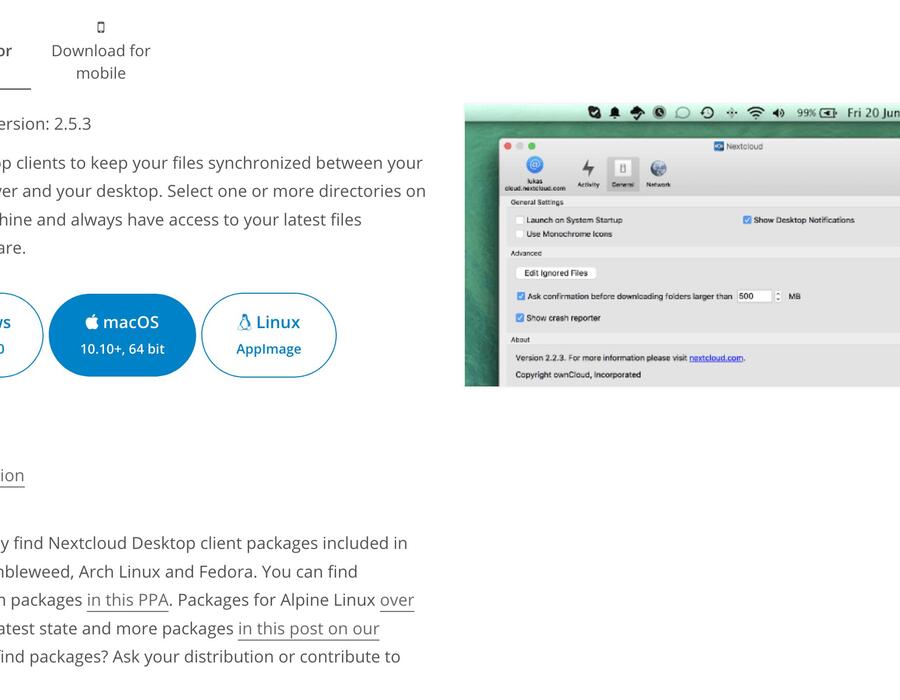900x700 pixels.
Task: Follow the 'over' link after Alpine Linux
Action: [397, 600]
